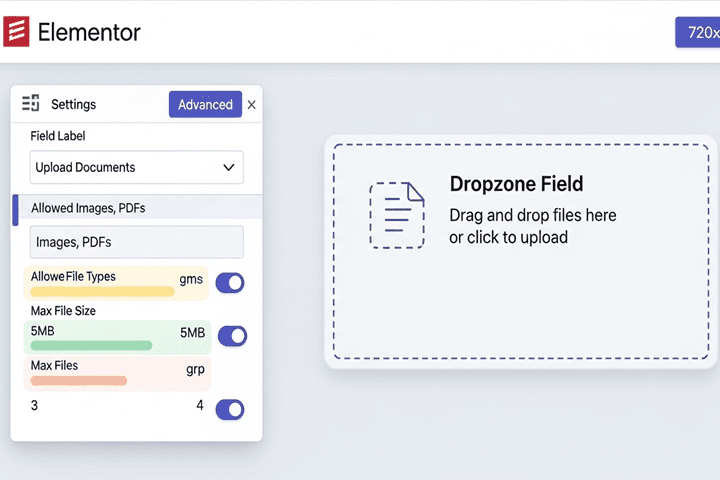
Task: Click the chevron in Upload Documents field
Action: point(229,167)
